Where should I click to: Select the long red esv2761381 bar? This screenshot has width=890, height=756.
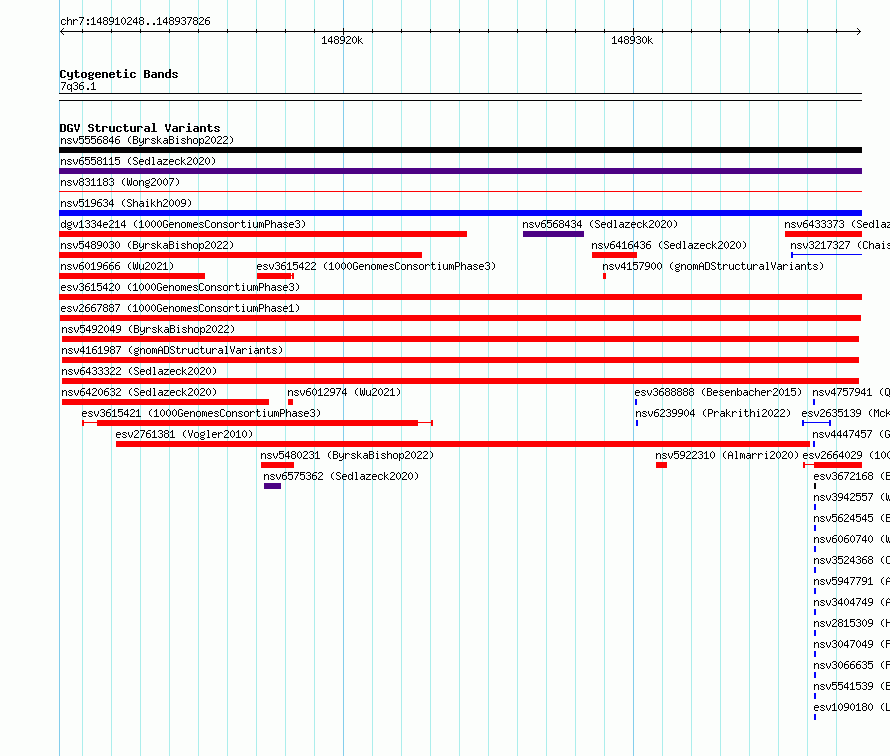click(463, 444)
